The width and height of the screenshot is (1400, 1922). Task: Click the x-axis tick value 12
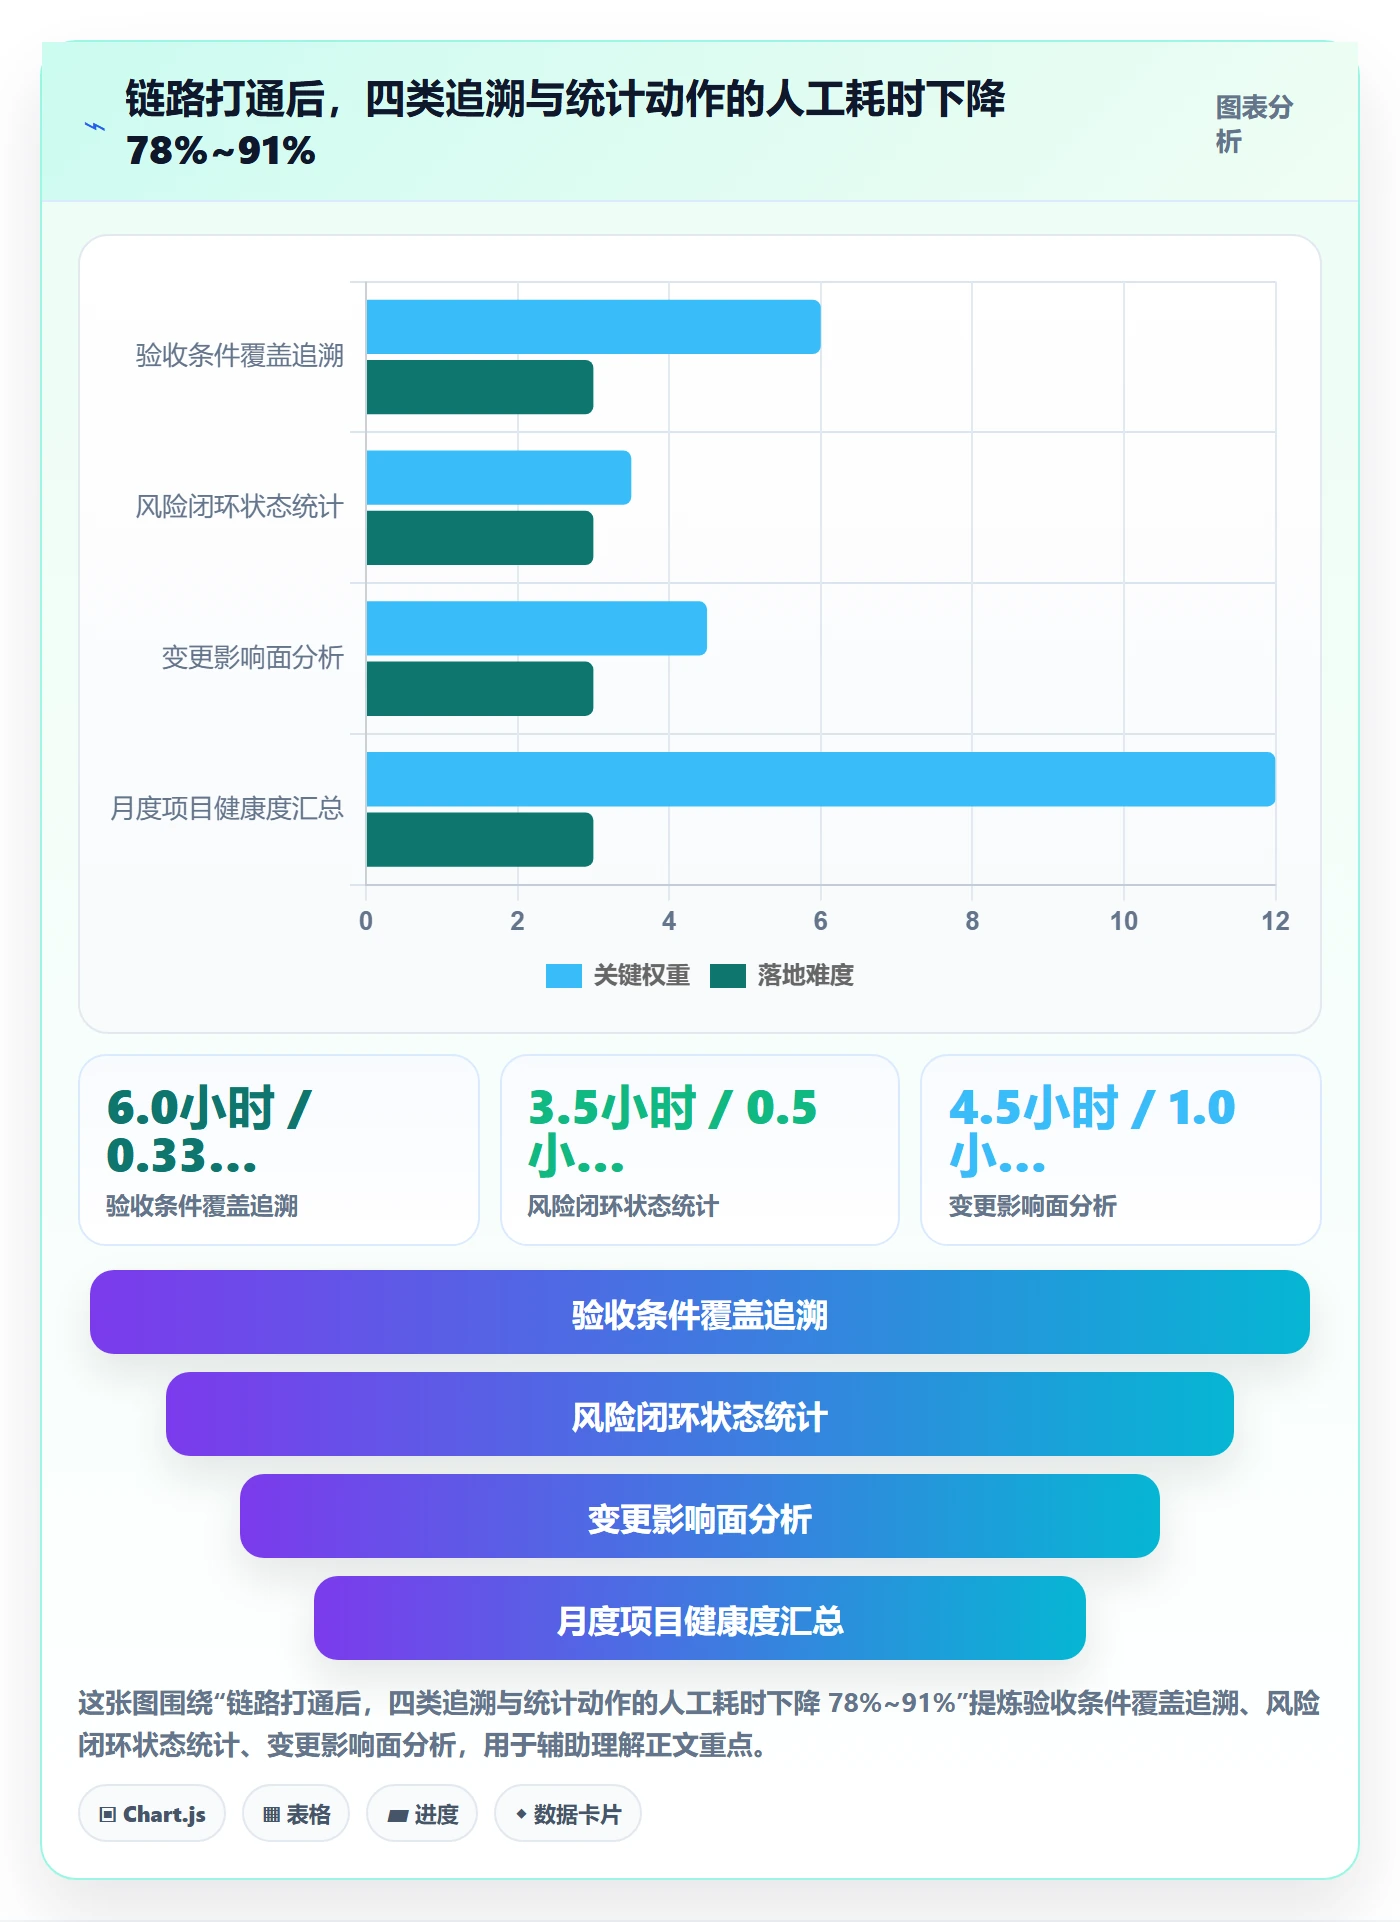[x=1275, y=921]
